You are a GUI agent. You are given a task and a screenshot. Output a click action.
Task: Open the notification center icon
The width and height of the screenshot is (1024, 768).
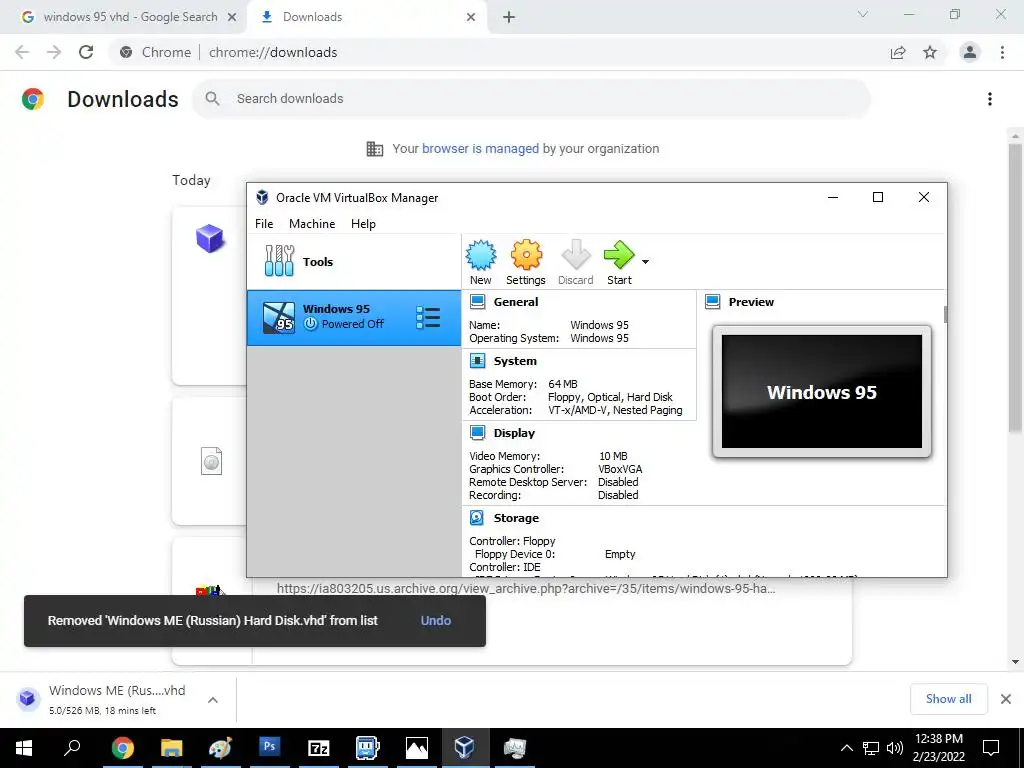991,748
